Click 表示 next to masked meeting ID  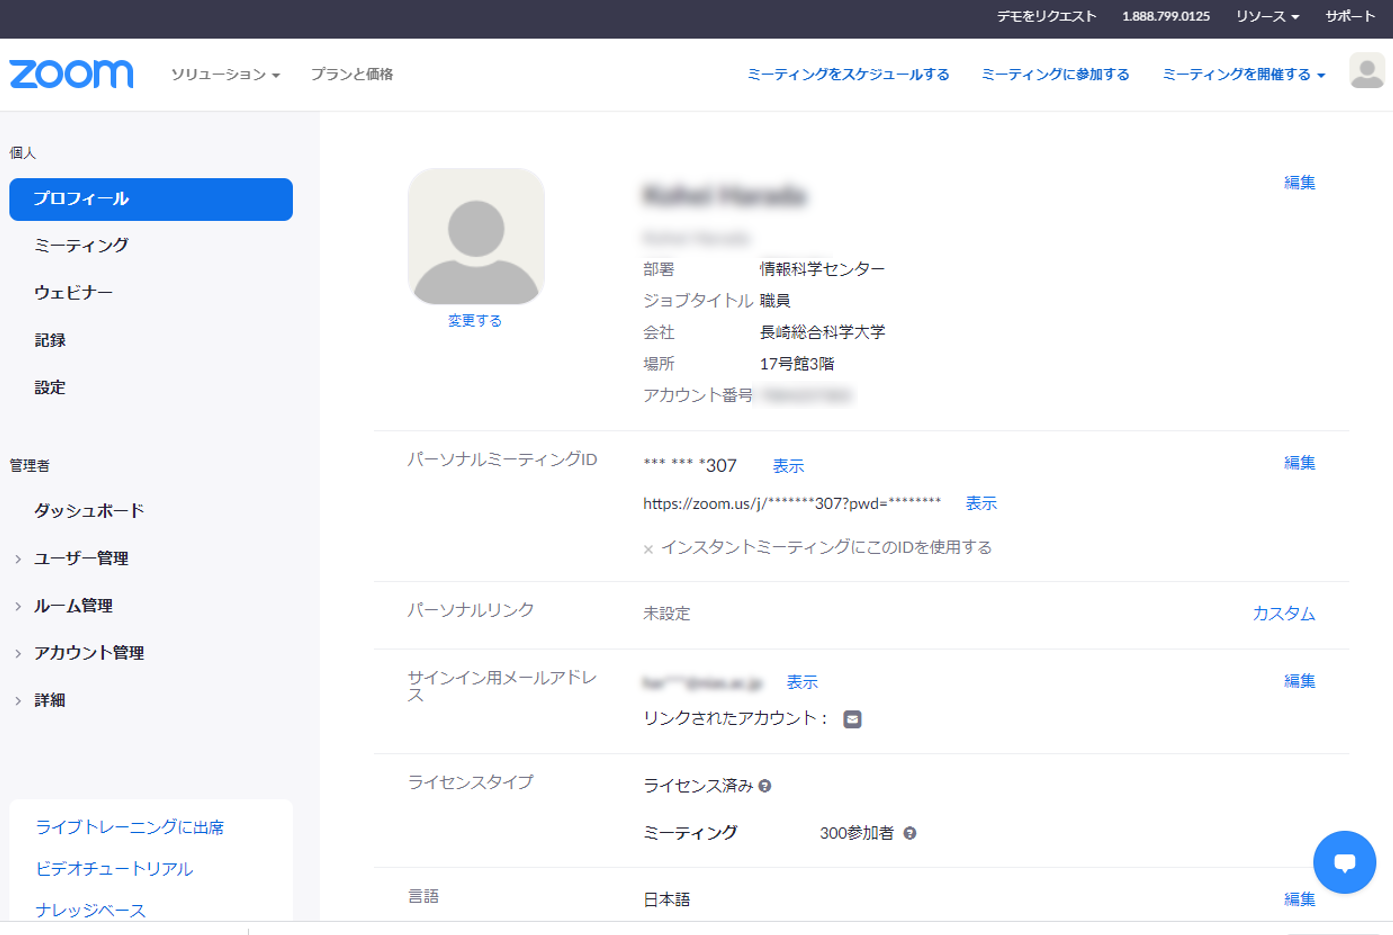tap(788, 466)
